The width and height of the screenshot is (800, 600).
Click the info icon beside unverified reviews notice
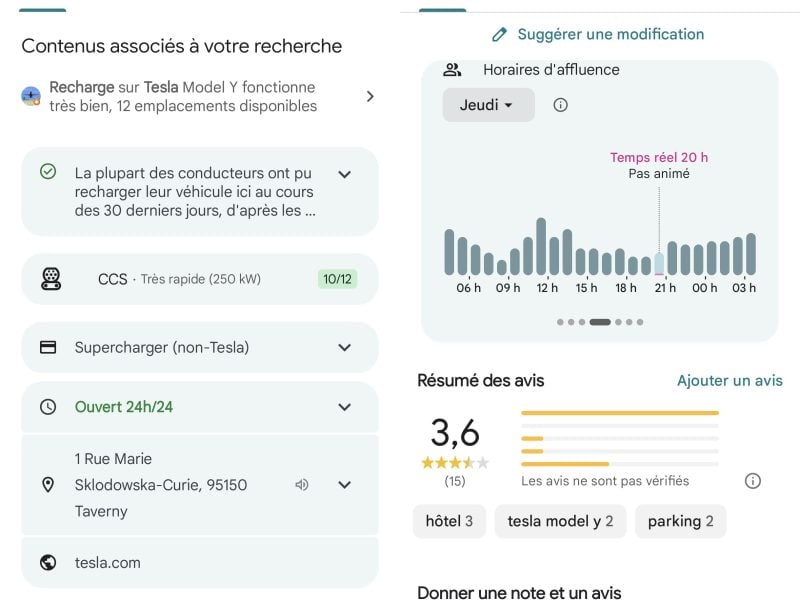[753, 481]
